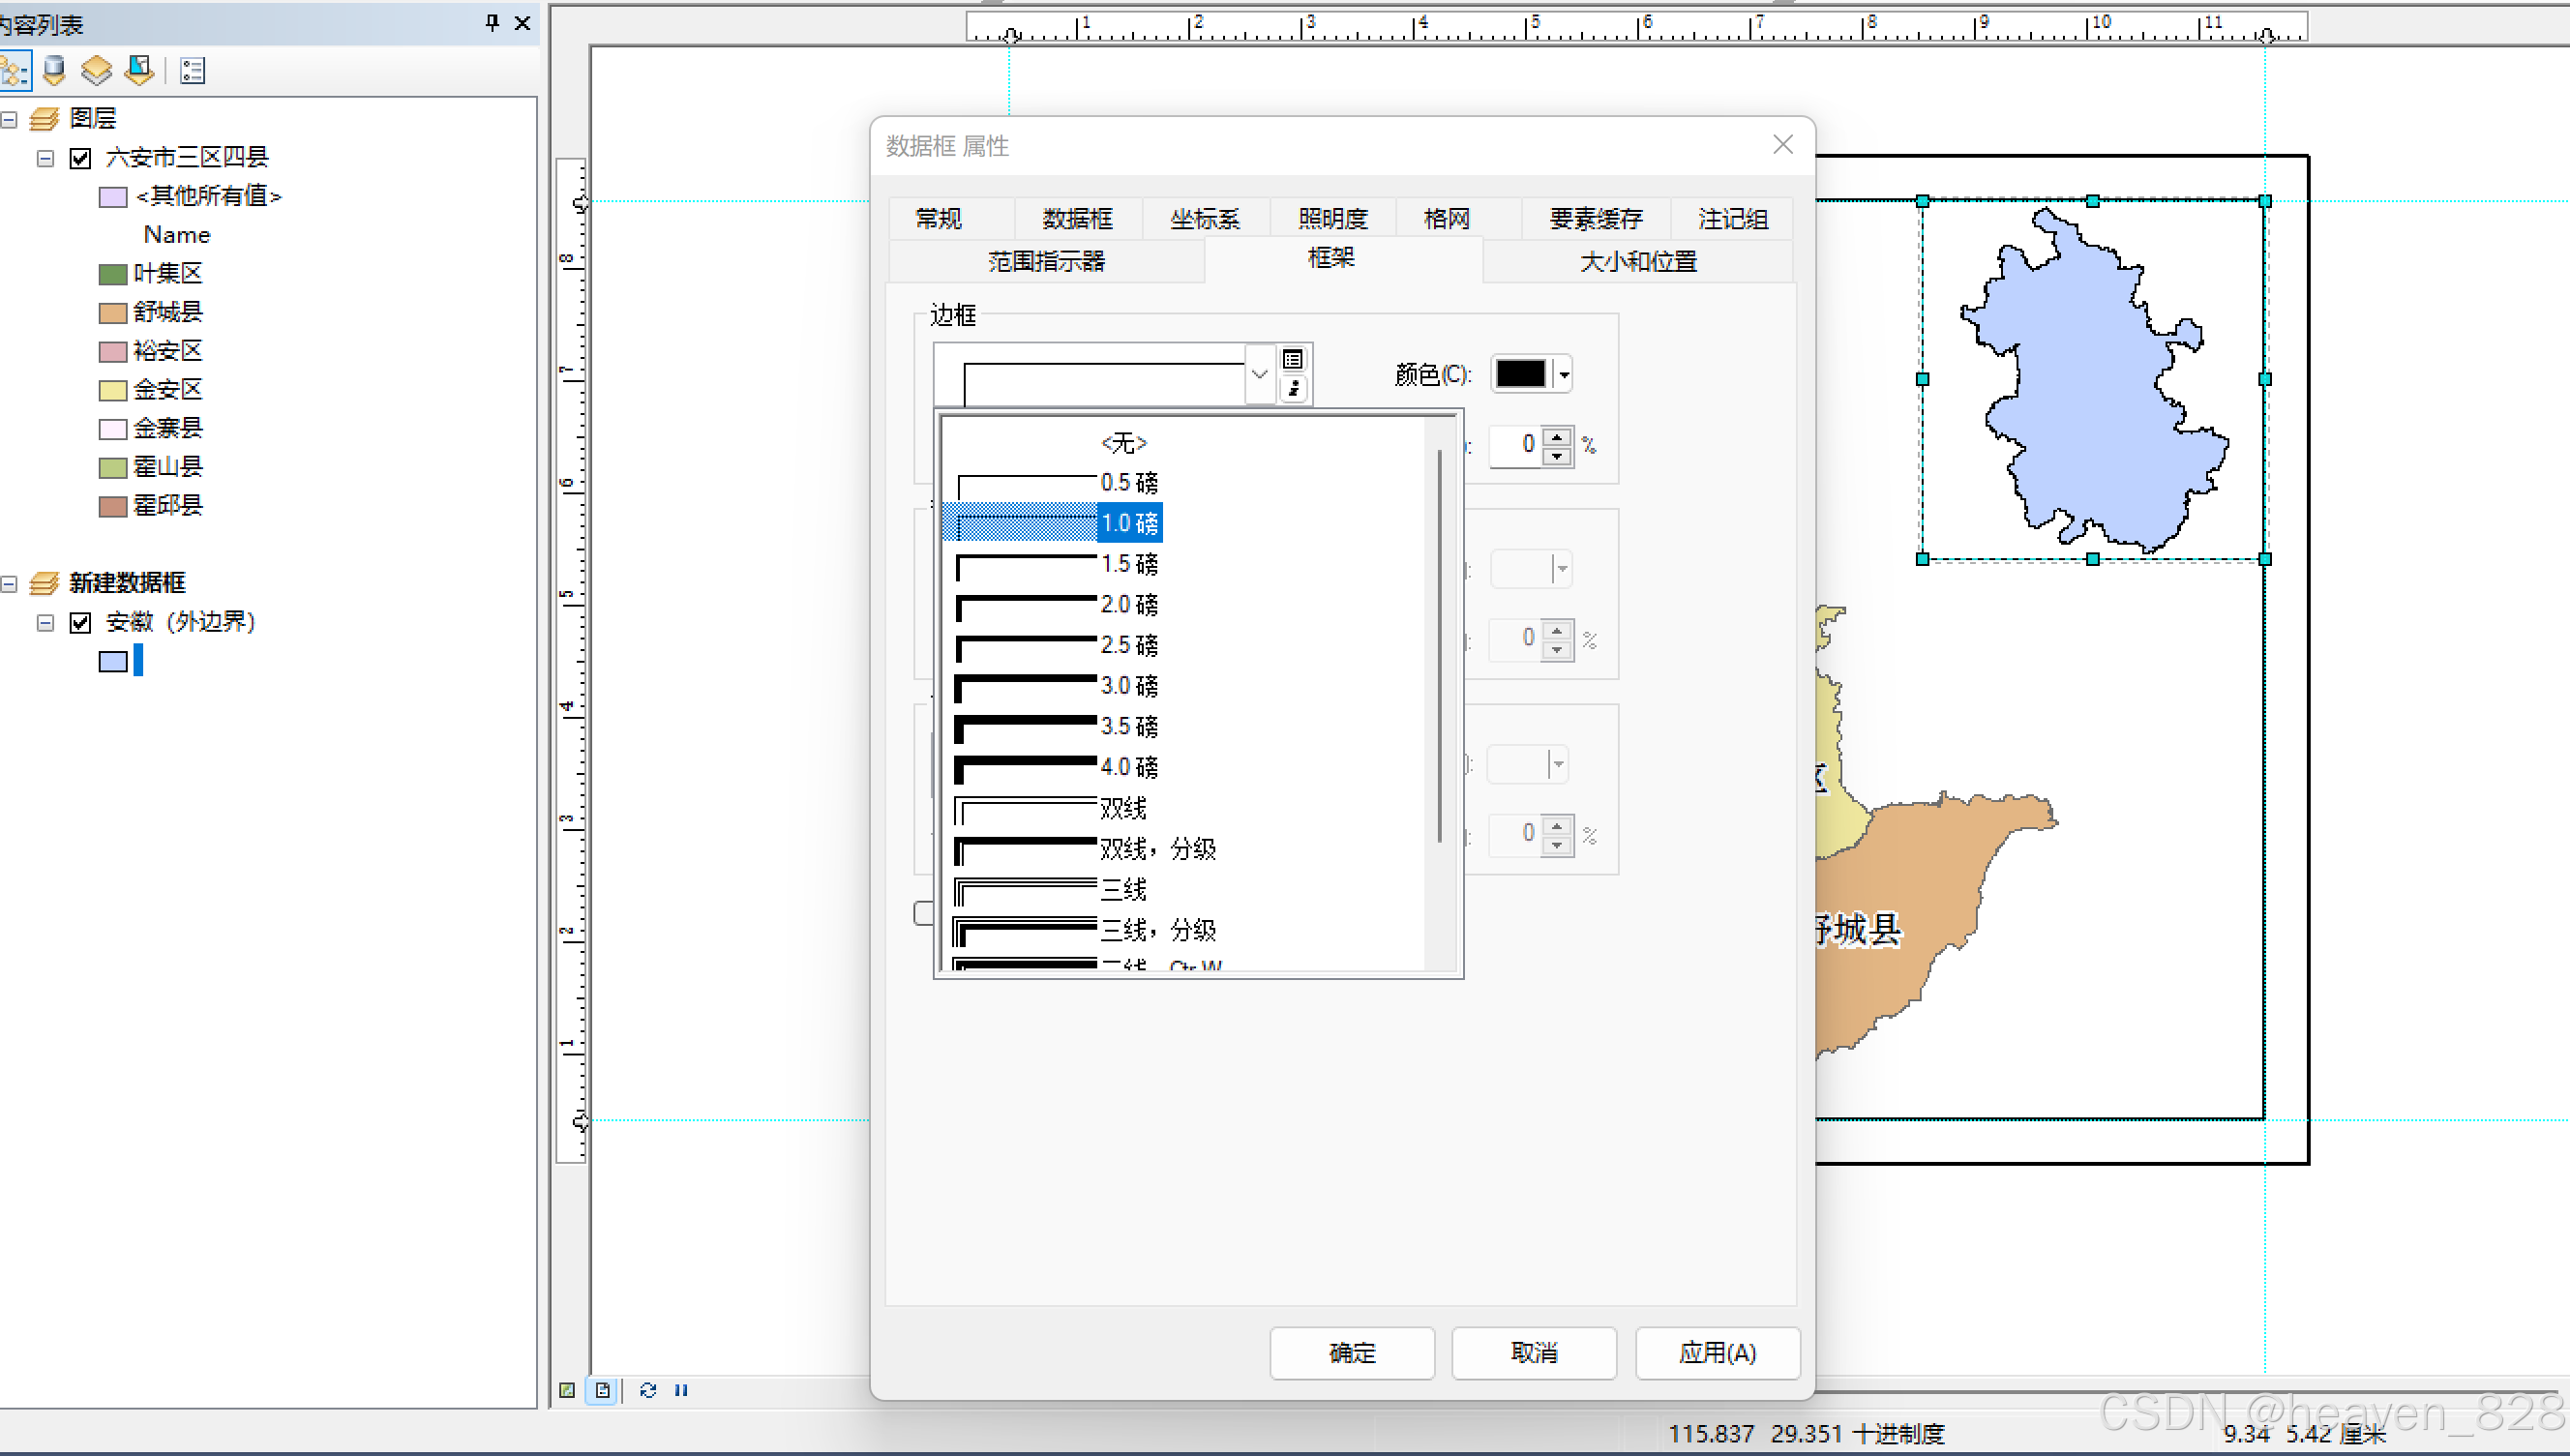The image size is (2570, 1456).
Task: Choose 双线 border style from list
Action: [1122, 808]
